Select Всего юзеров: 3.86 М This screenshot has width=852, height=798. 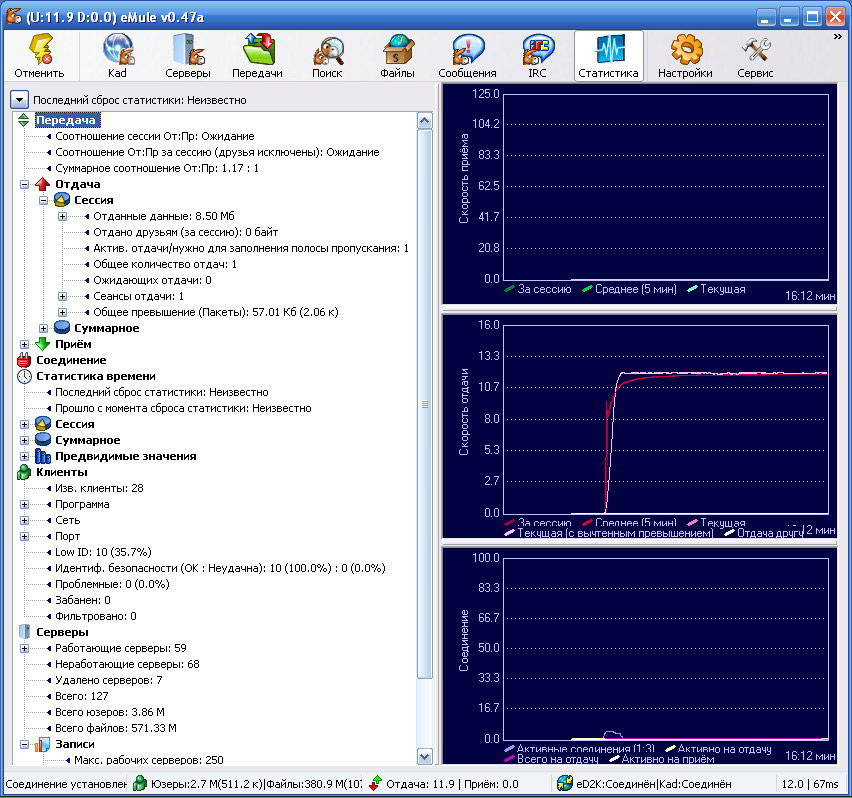110,712
